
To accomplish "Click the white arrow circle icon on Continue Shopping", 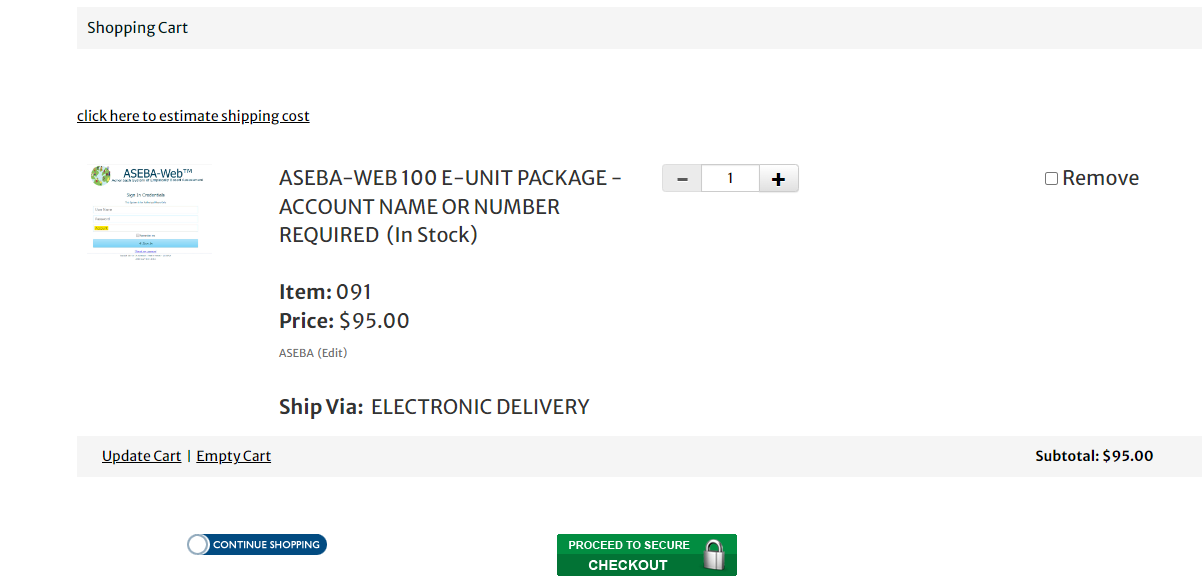I will click(198, 544).
